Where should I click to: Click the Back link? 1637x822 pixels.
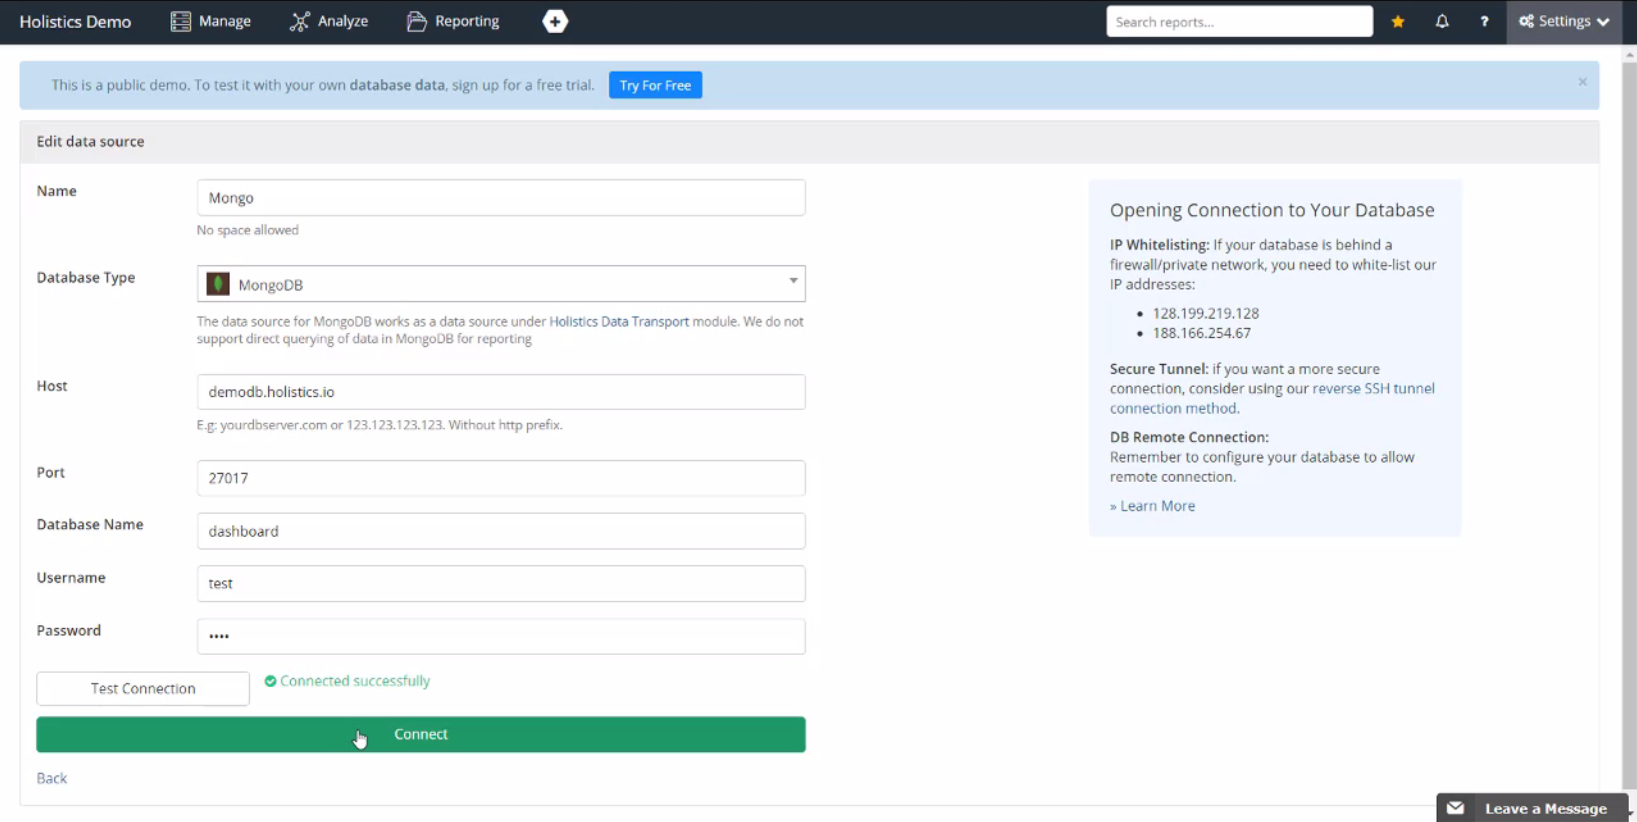click(52, 778)
